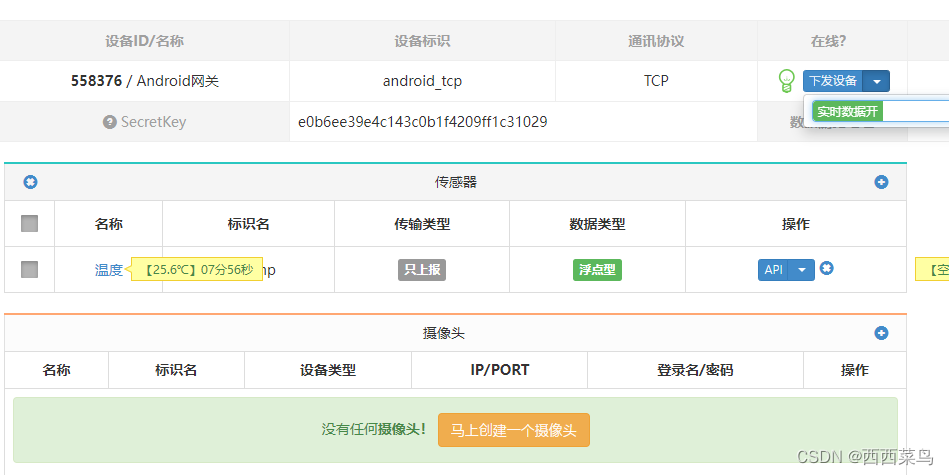Click the SecretKey value e0b6ee39e4c143c0b1f4209ff1c31029

tap(422, 122)
